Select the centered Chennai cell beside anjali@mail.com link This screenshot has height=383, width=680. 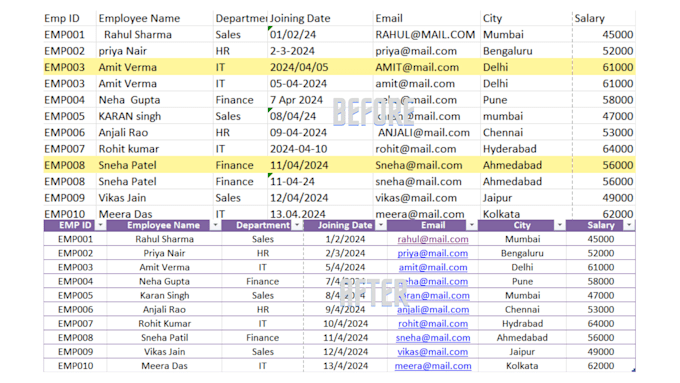tap(522, 310)
